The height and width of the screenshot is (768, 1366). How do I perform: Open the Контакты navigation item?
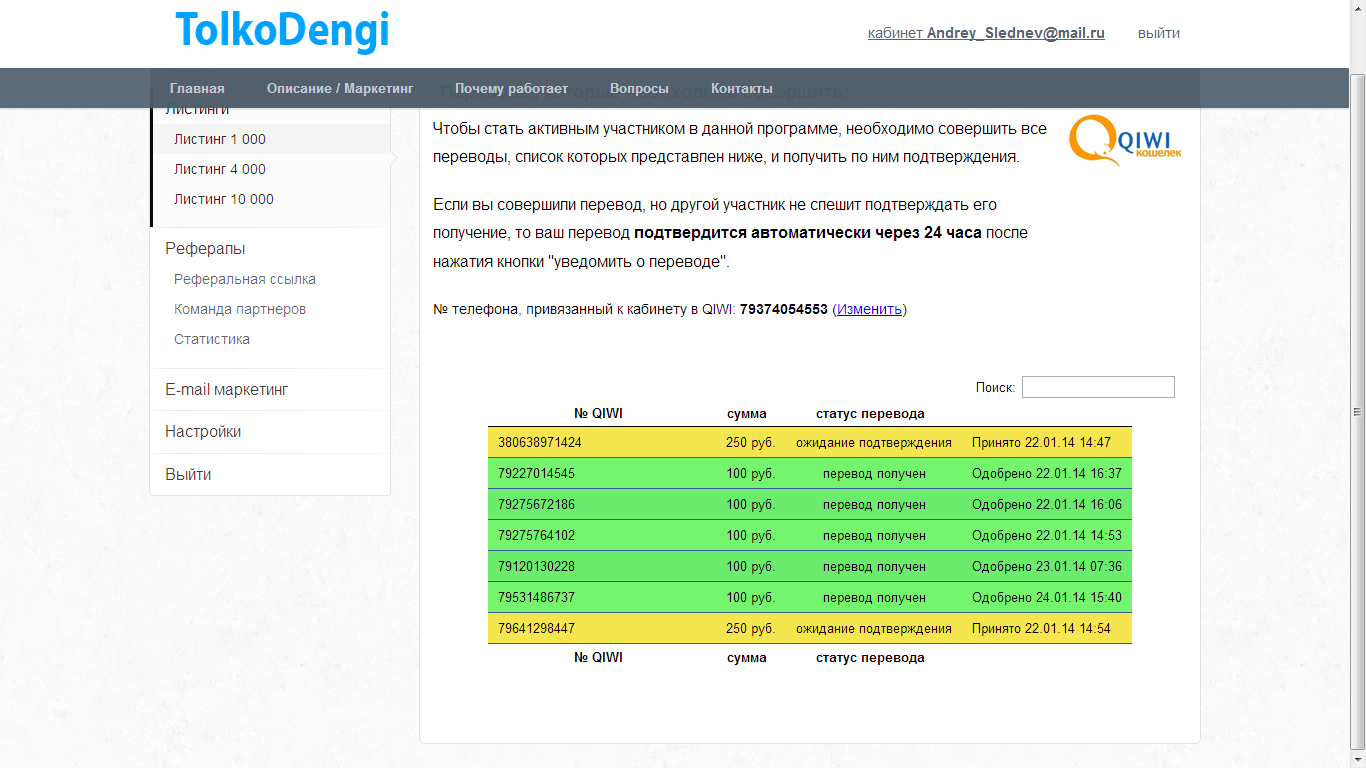pos(742,88)
